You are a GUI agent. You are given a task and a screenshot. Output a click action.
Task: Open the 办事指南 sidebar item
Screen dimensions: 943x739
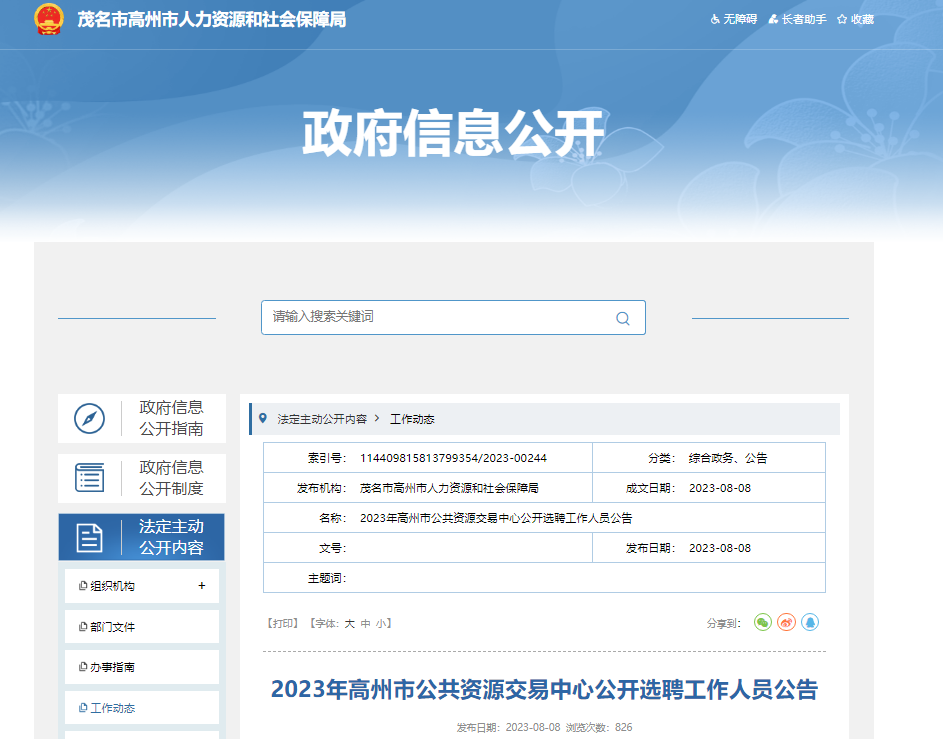[x=112, y=667]
